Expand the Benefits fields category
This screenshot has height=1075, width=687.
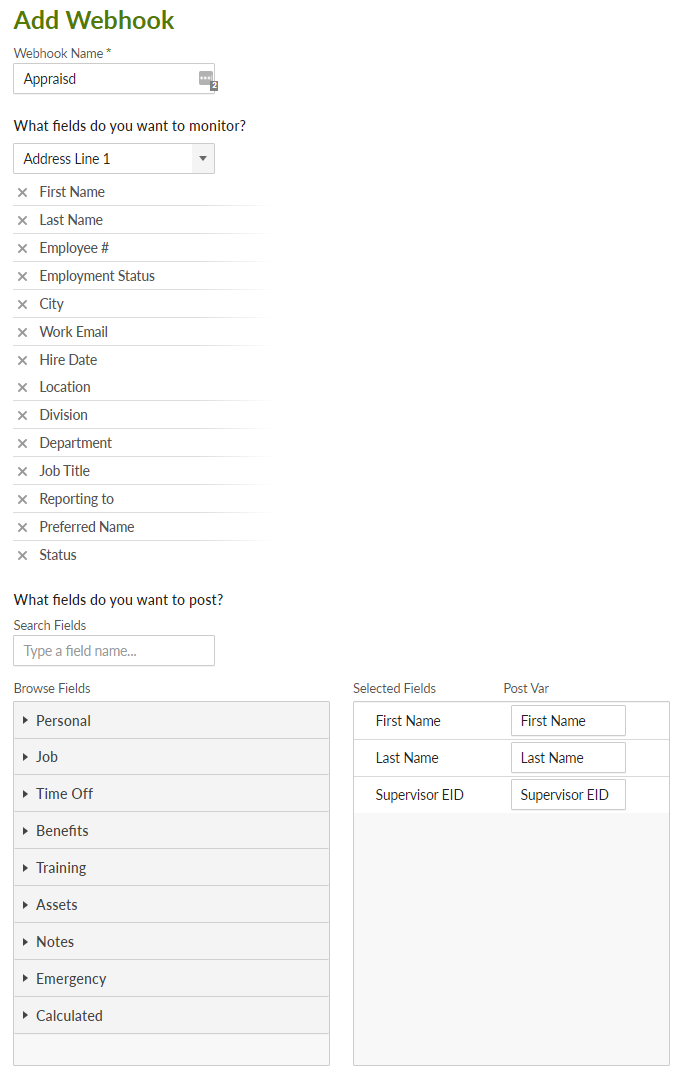[x=171, y=831]
